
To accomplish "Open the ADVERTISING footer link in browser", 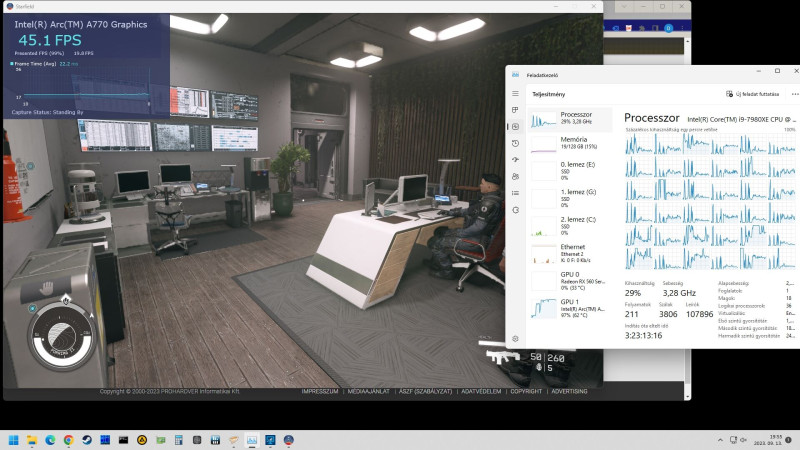I will 569,391.
